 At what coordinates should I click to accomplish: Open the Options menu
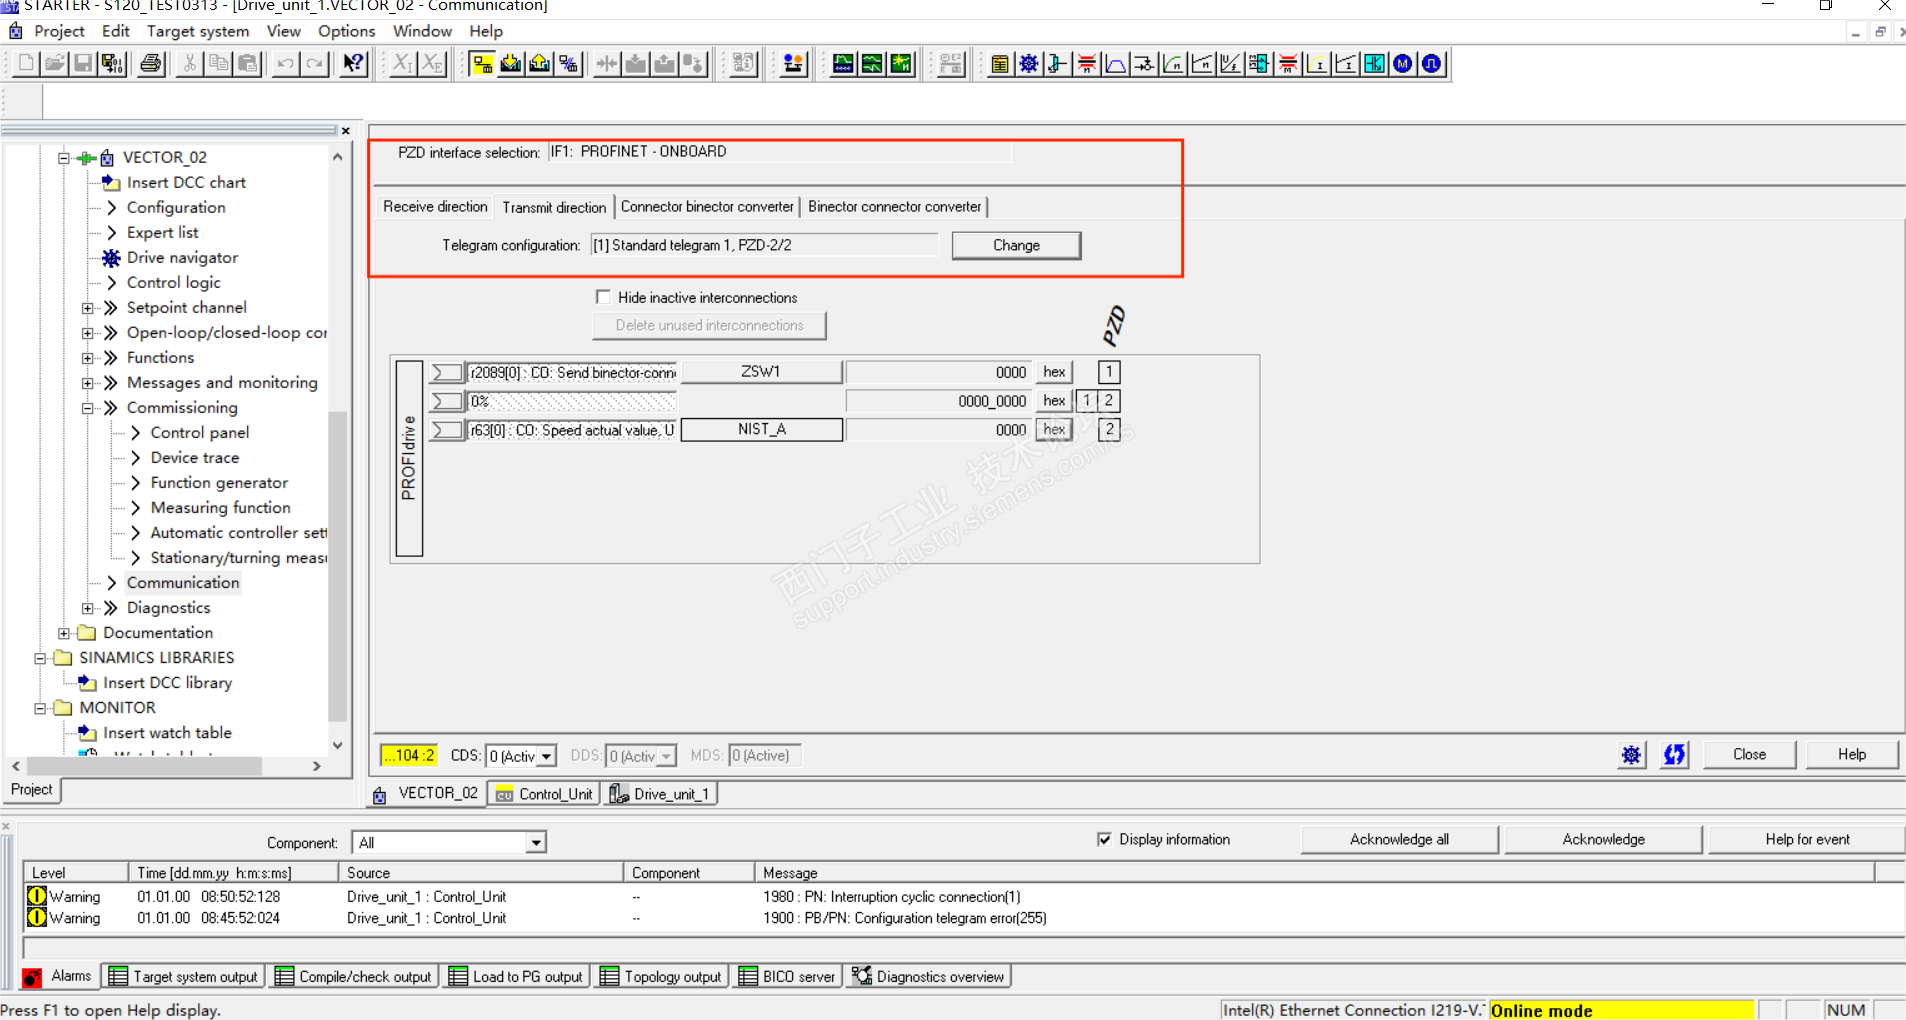pyautogui.click(x=347, y=31)
